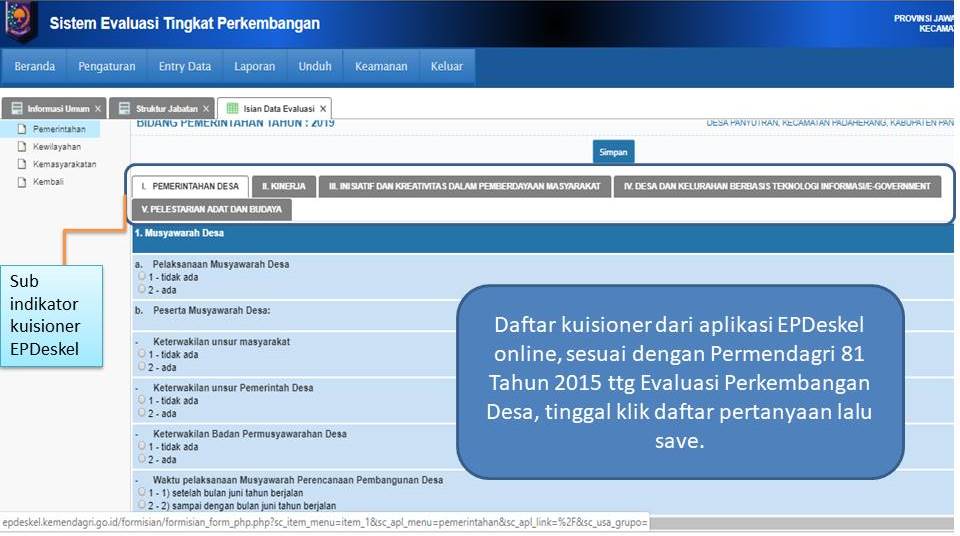This screenshot has width=960, height=536.
Task: Click the 'Sistem Evaluasi Tingkat Perkembangan' title
Action: pyautogui.click(x=184, y=23)
